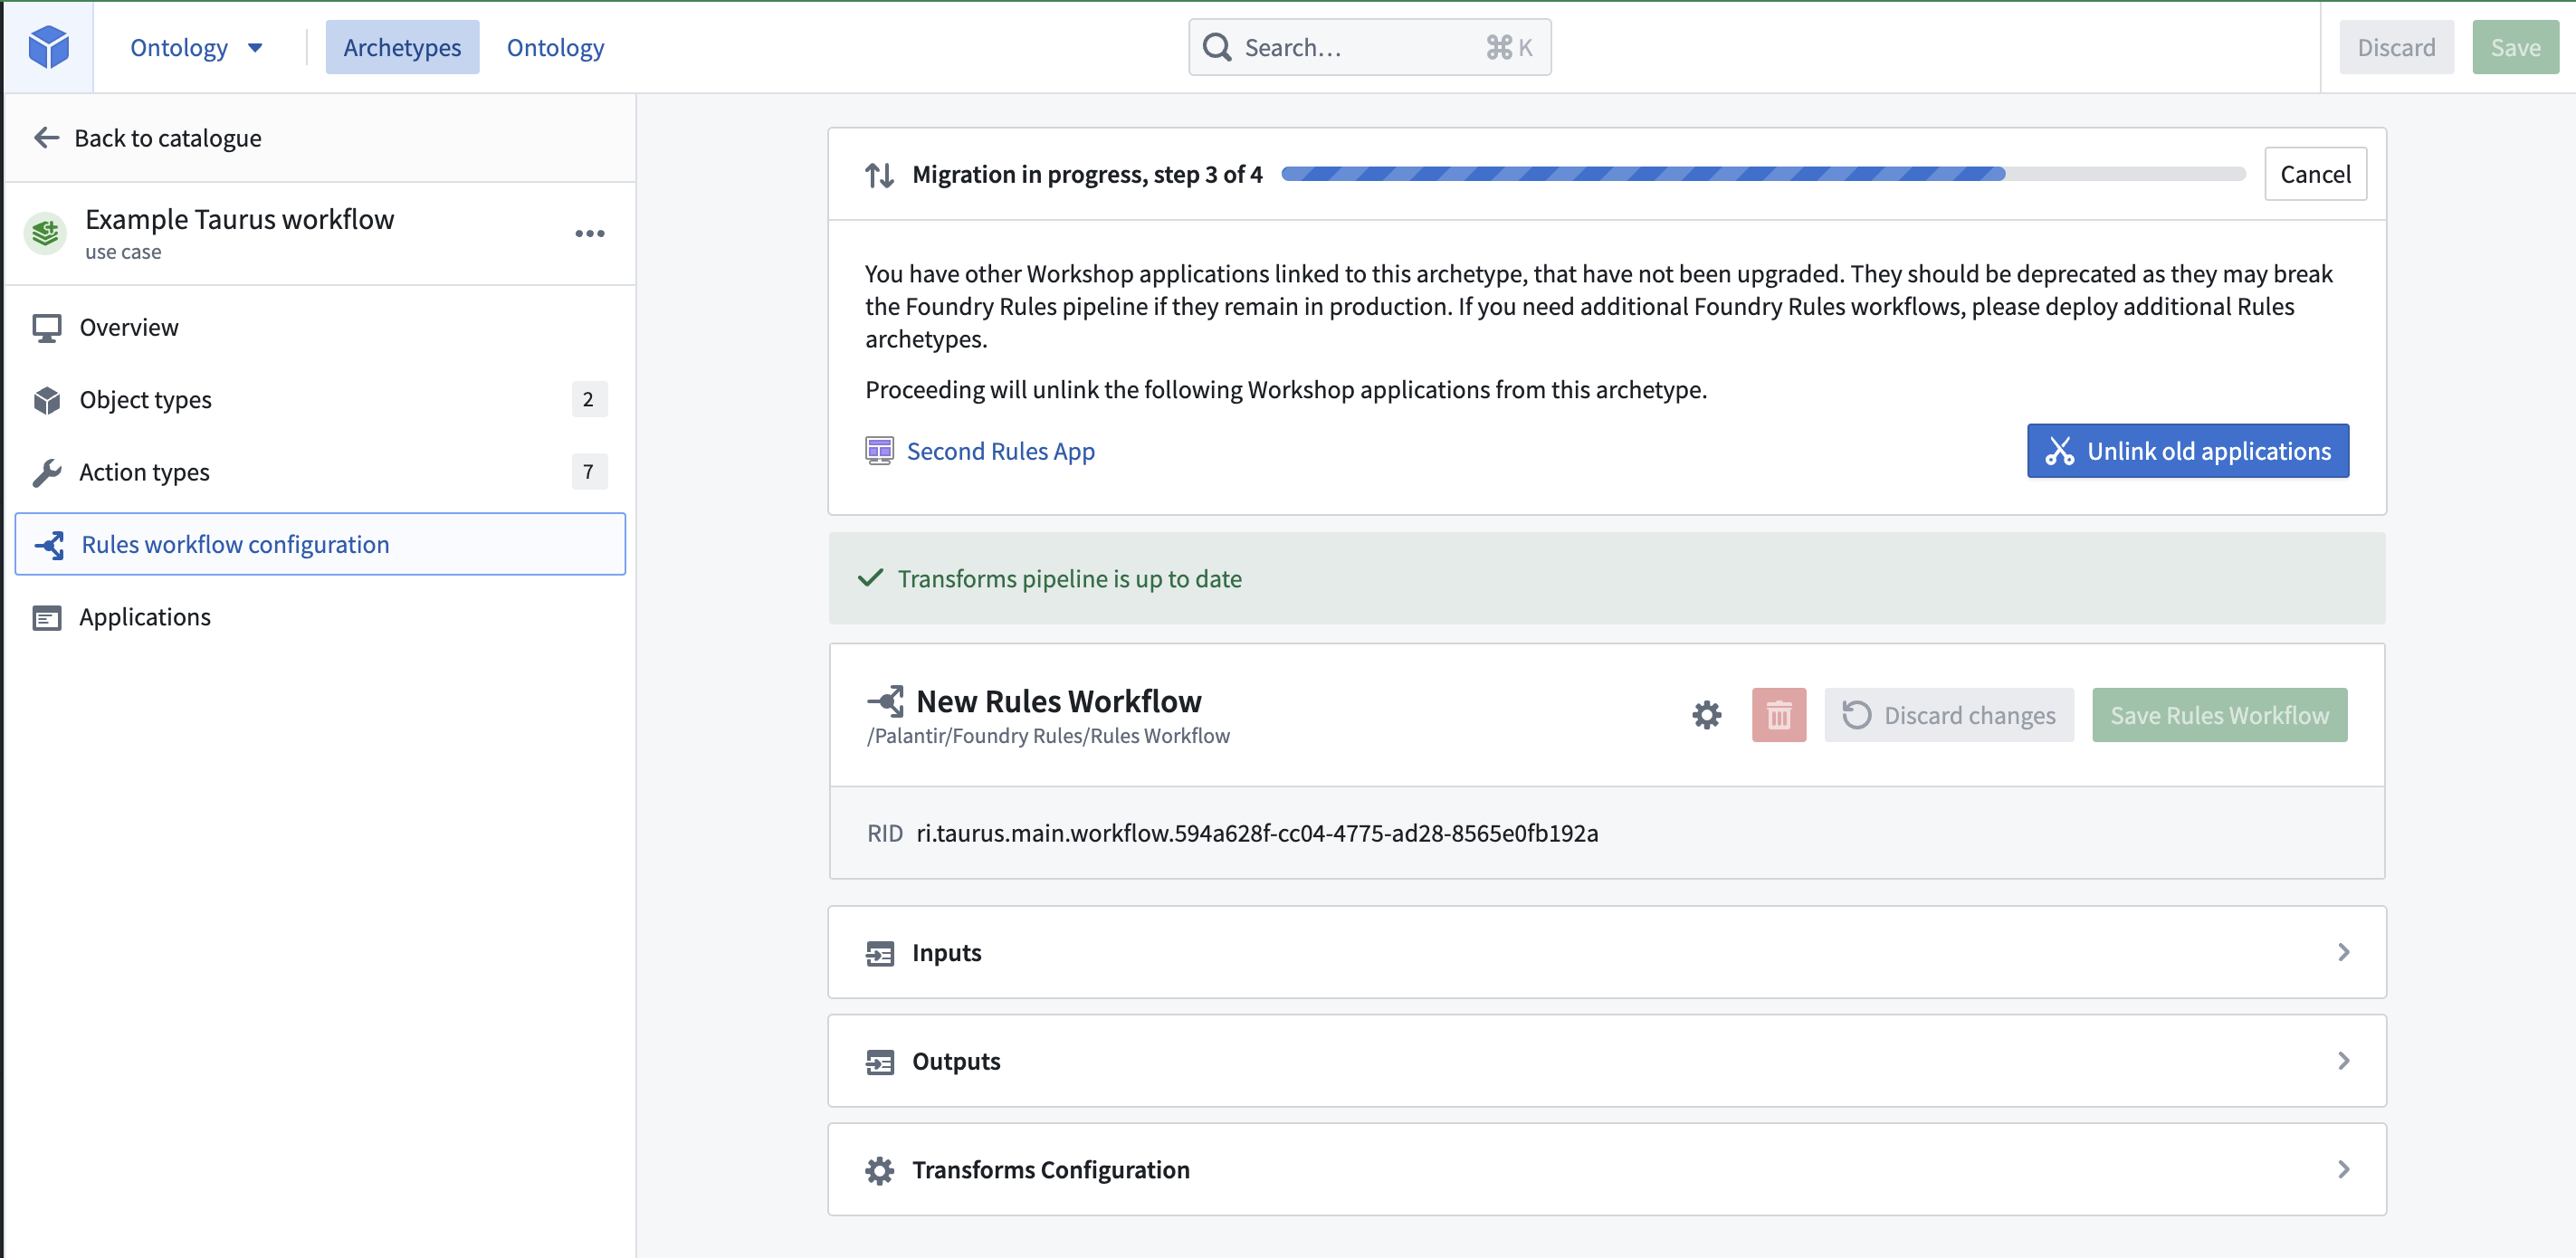Click Transforms pipeline is up to date text
Image resolution: width=2576 pixels, height=1258 pixels.
[x=1069, y=578]
